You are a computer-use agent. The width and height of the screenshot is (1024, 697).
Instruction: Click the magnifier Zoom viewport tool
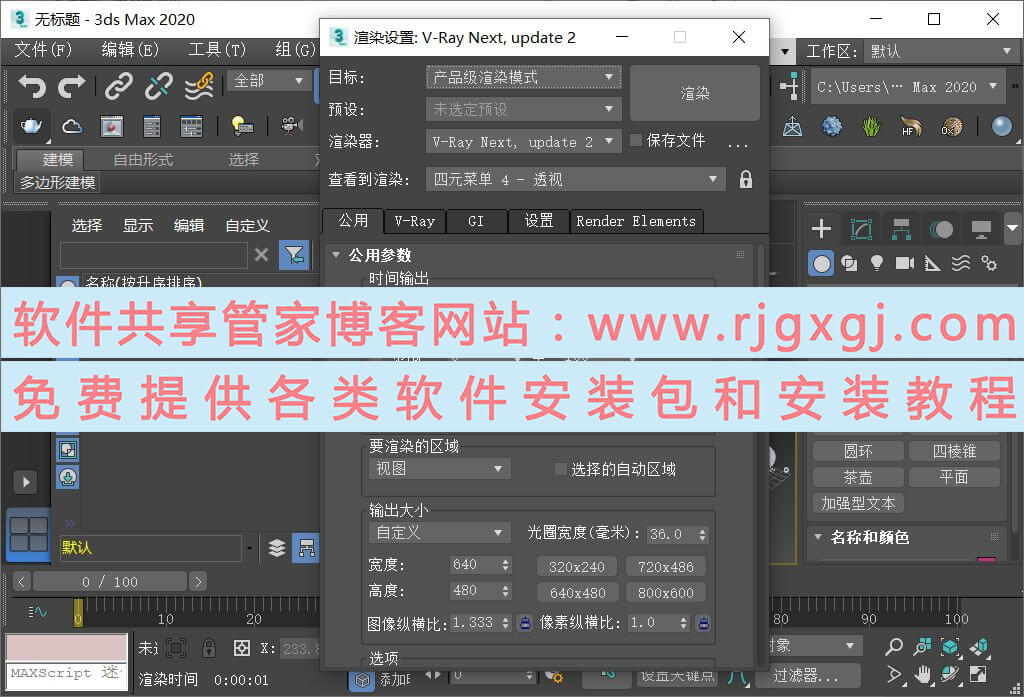[x=893, y=647]
